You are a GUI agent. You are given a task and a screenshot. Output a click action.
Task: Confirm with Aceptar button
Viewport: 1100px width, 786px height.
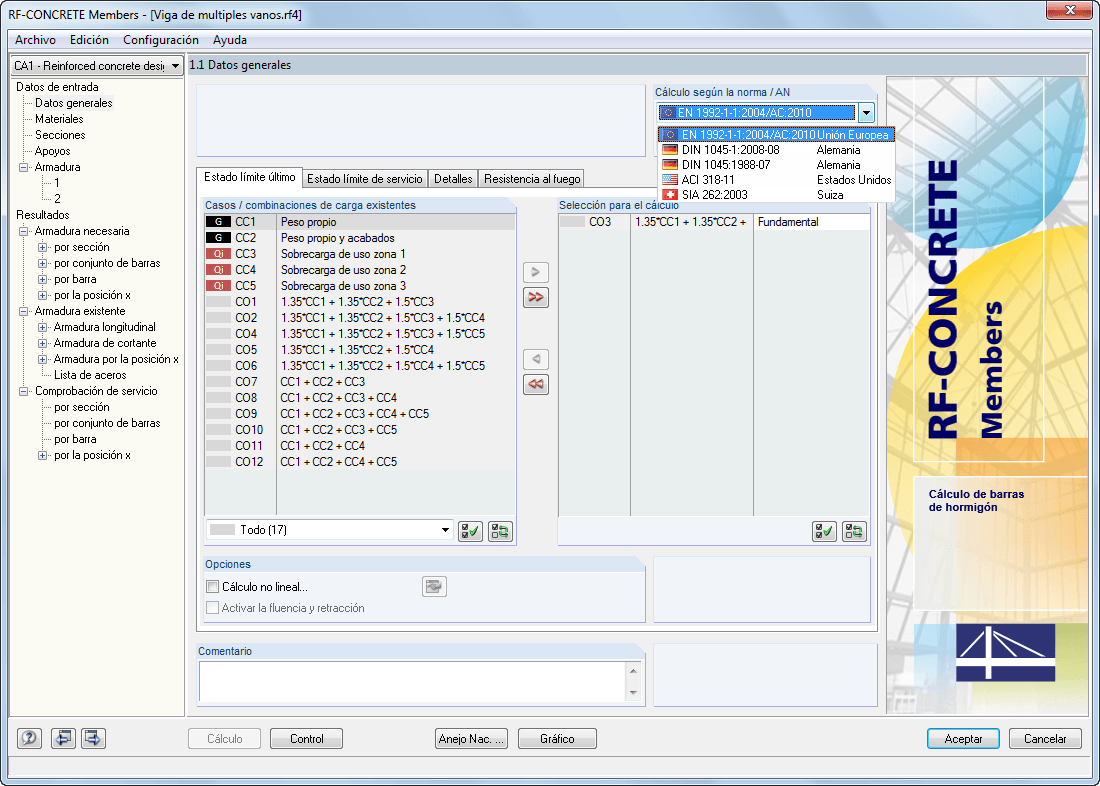point(963,738)
